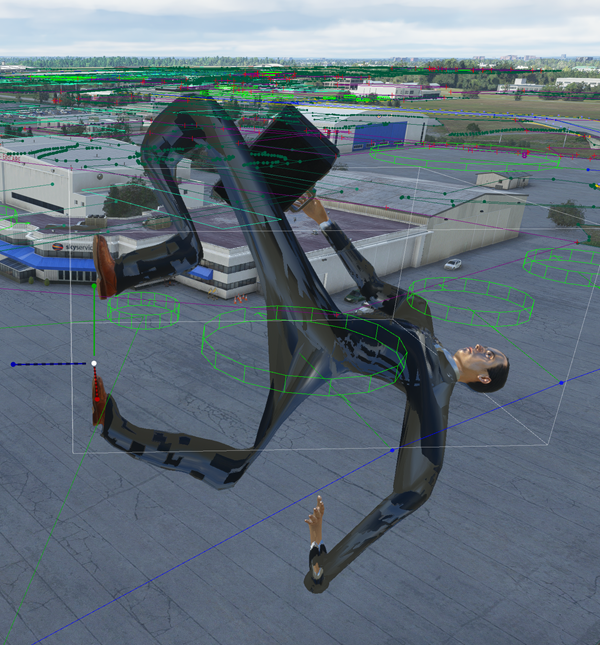Select the blue axis handle endpoint on the left
This screenshot has width=600, height=645.
(x=13, y=364)
